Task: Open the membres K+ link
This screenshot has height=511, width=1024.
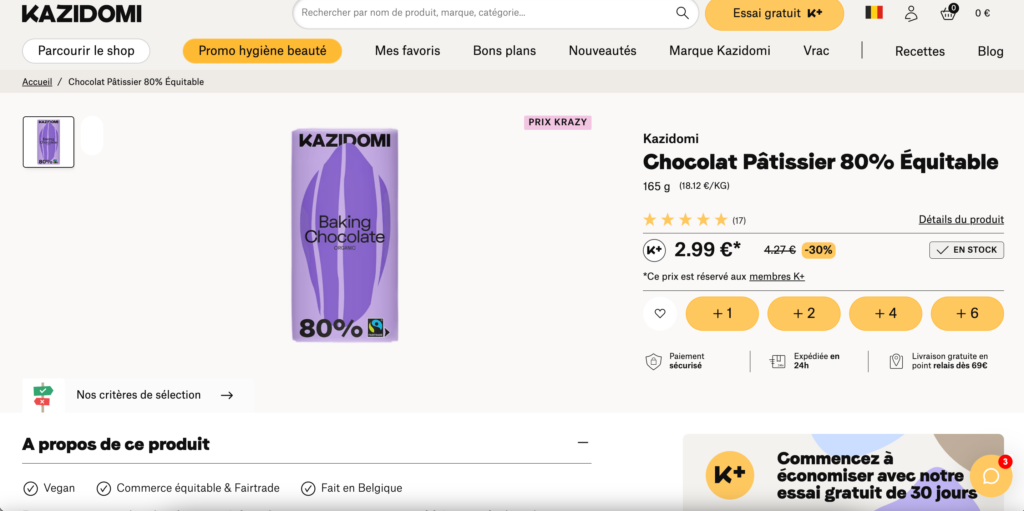Action: tap(777, 277)
